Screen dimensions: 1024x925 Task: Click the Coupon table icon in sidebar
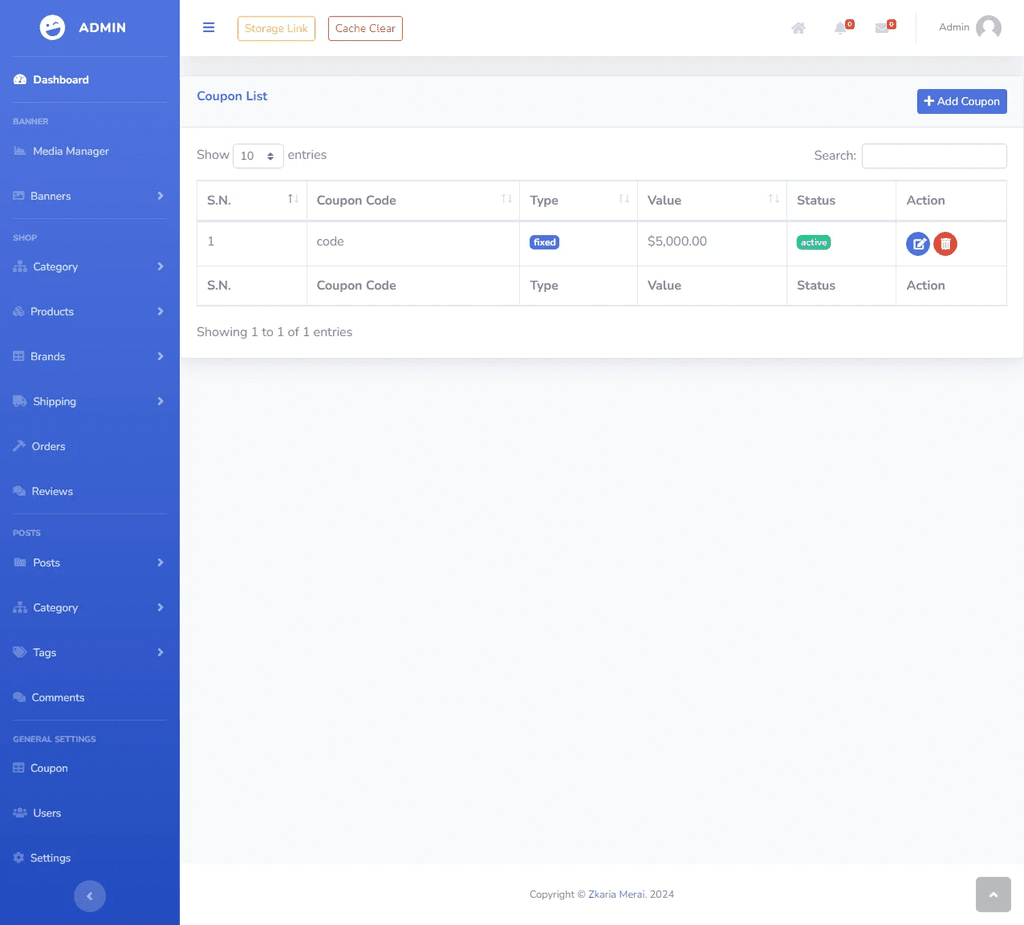coord(18,768)
